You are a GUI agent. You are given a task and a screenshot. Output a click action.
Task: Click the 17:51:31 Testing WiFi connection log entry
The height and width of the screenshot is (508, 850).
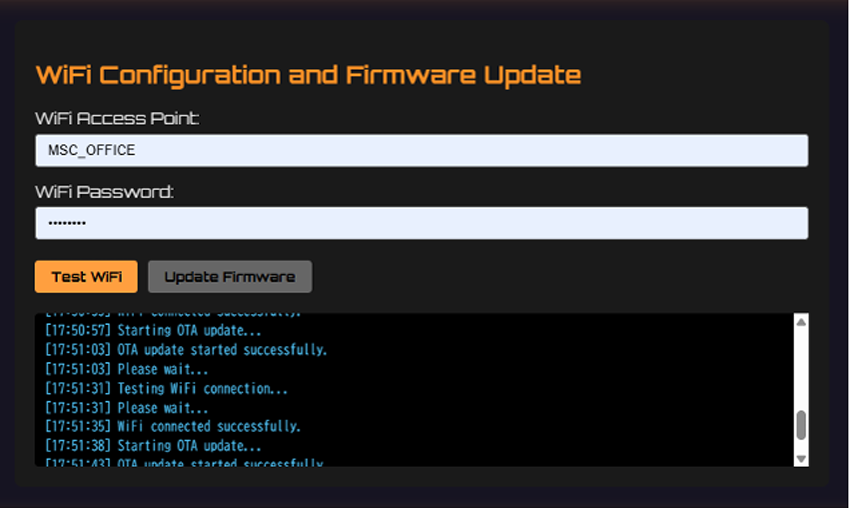click(x=166, y=388)
